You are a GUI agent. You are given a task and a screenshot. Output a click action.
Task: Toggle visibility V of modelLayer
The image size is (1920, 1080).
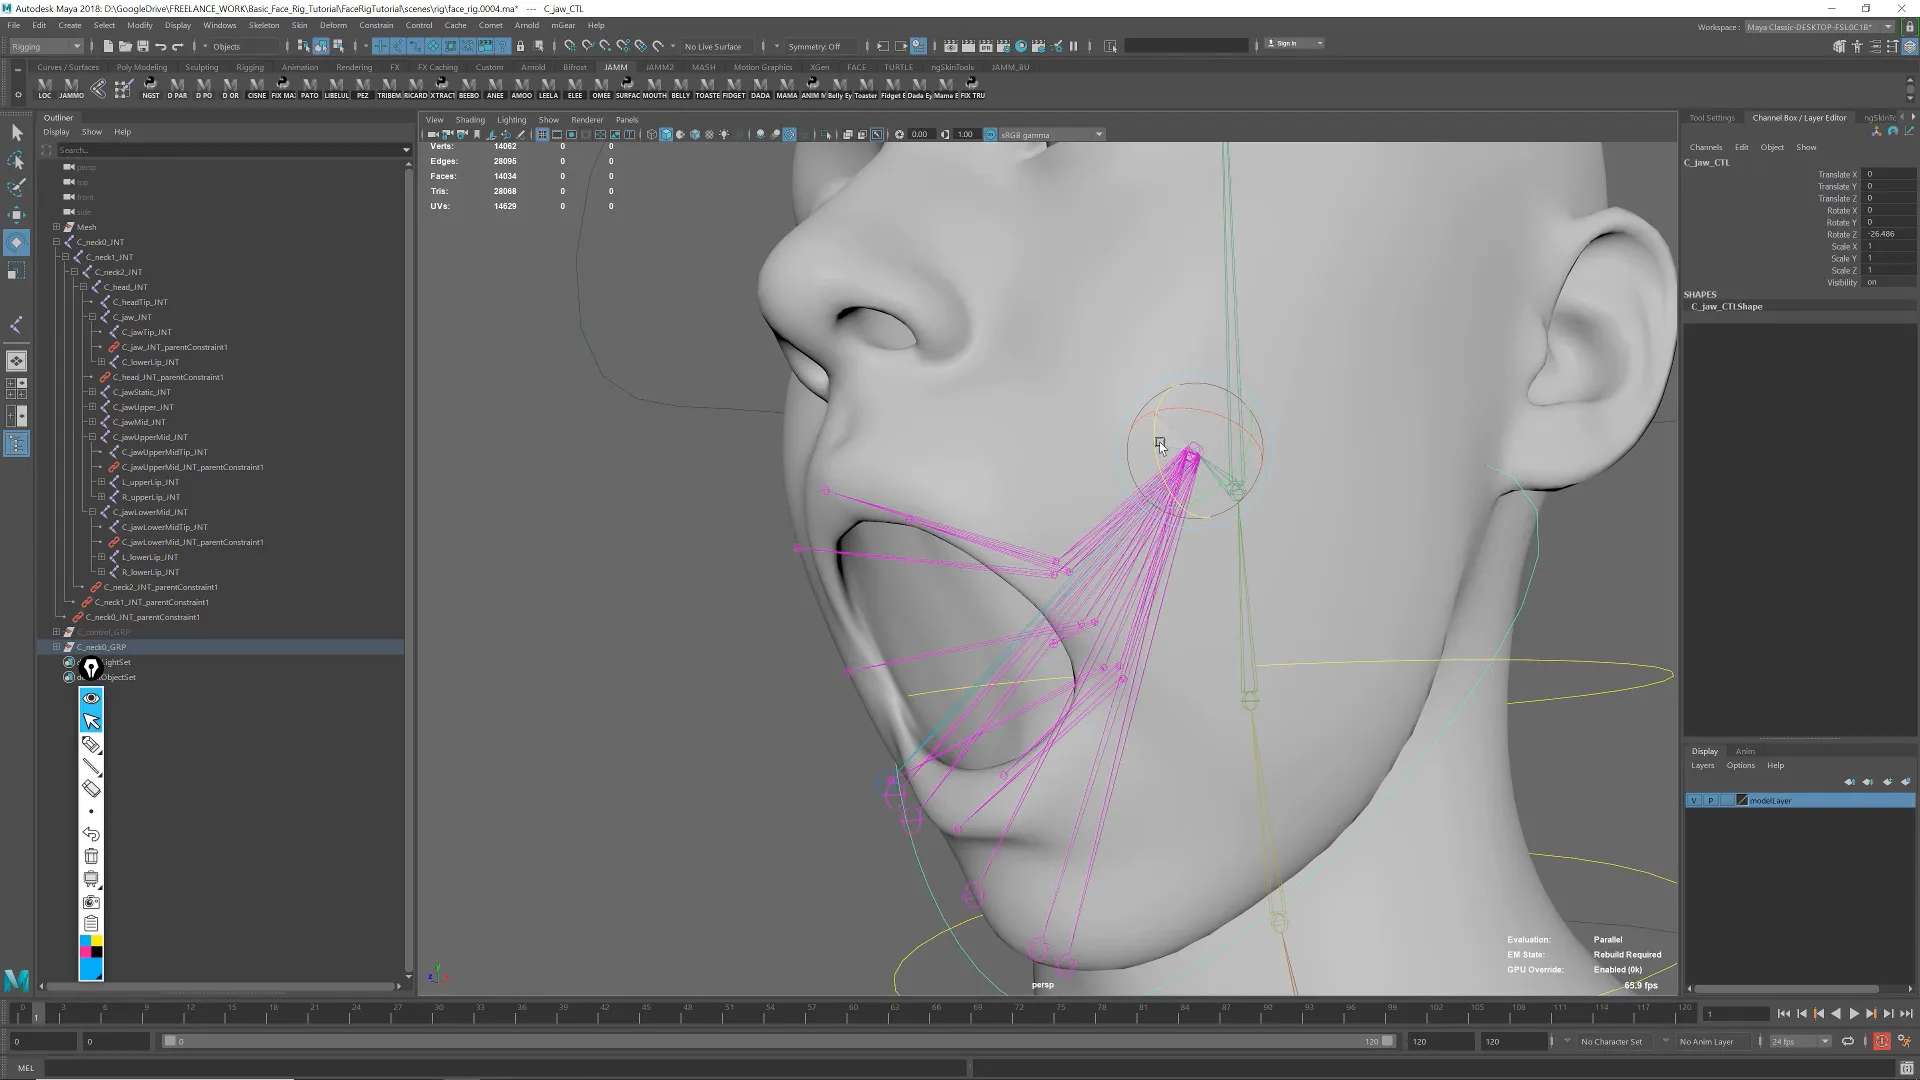pyautogui.click(x=1695, y=800)
